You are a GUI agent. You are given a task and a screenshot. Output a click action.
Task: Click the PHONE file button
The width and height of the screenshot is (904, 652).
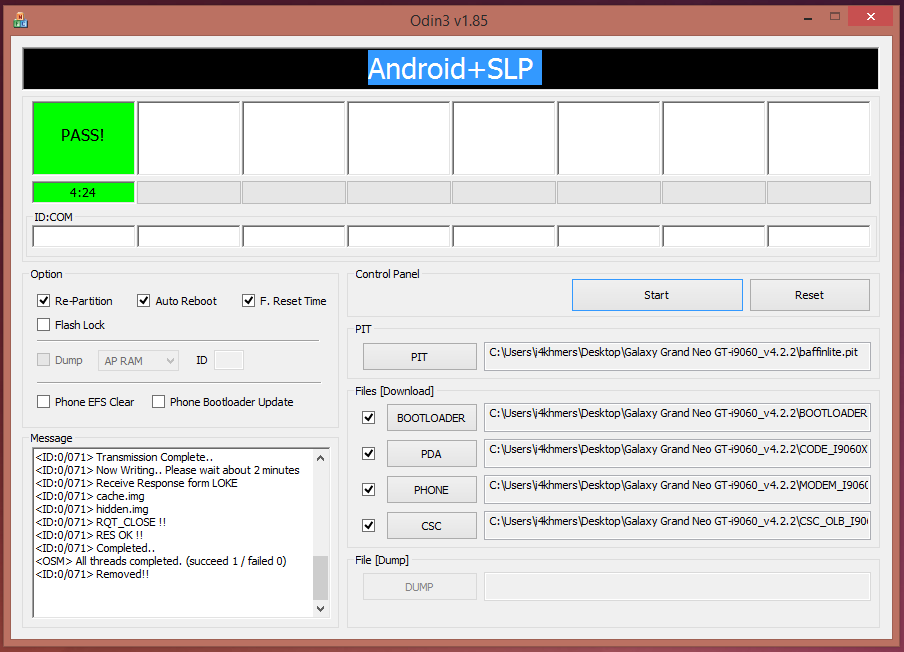coord(431,490)
